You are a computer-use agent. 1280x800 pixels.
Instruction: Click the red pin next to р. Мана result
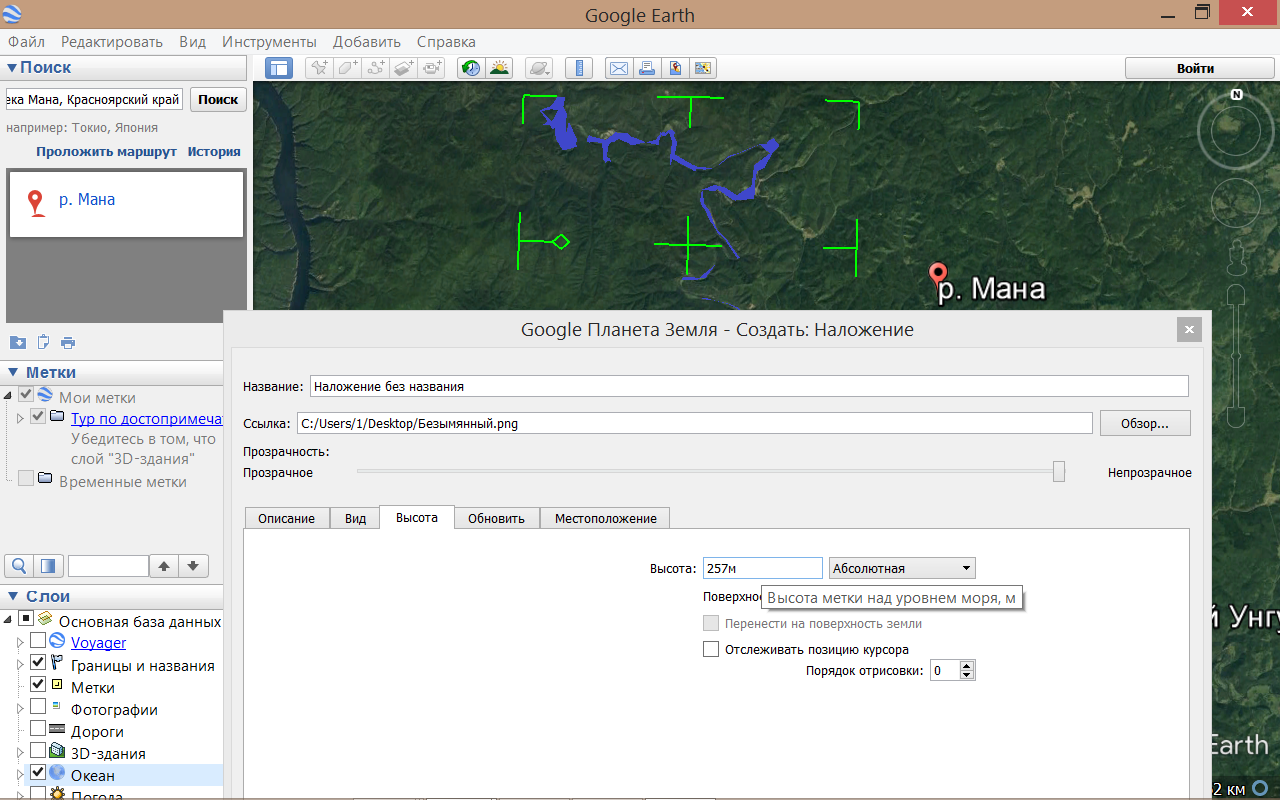pos(37,203)
